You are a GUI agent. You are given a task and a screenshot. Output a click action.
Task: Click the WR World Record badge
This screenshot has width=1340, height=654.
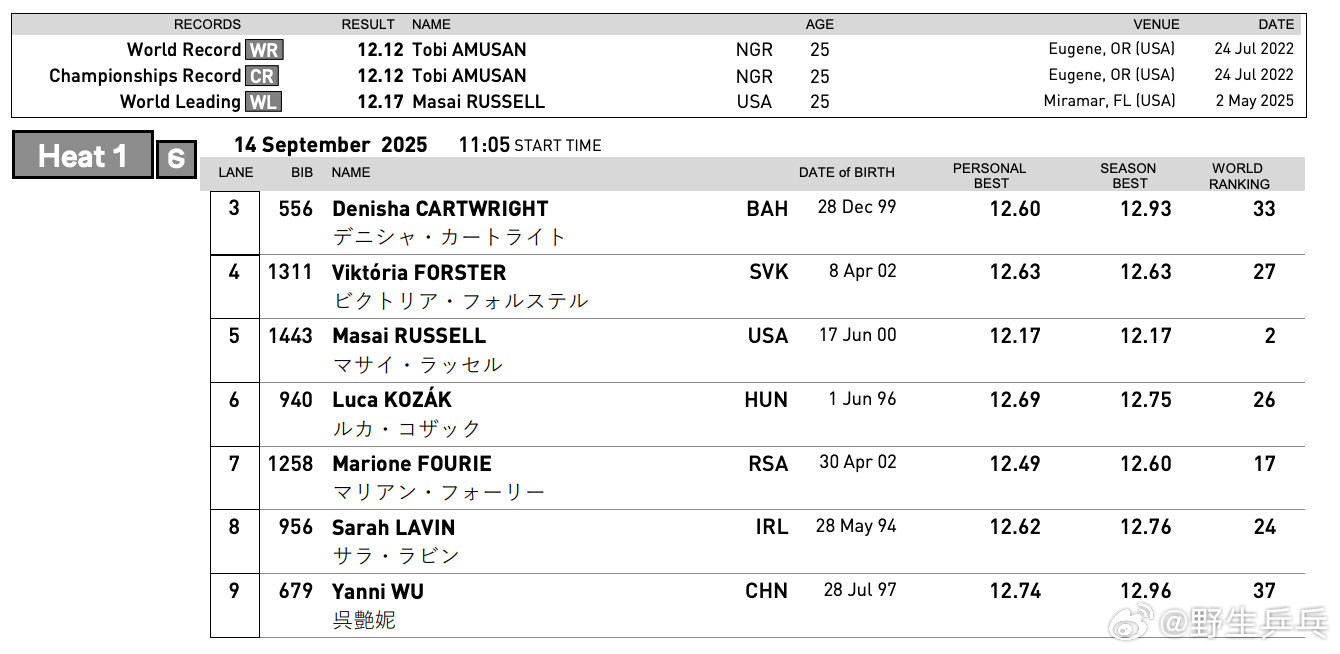pyautogui.click(x=264, y=50)
